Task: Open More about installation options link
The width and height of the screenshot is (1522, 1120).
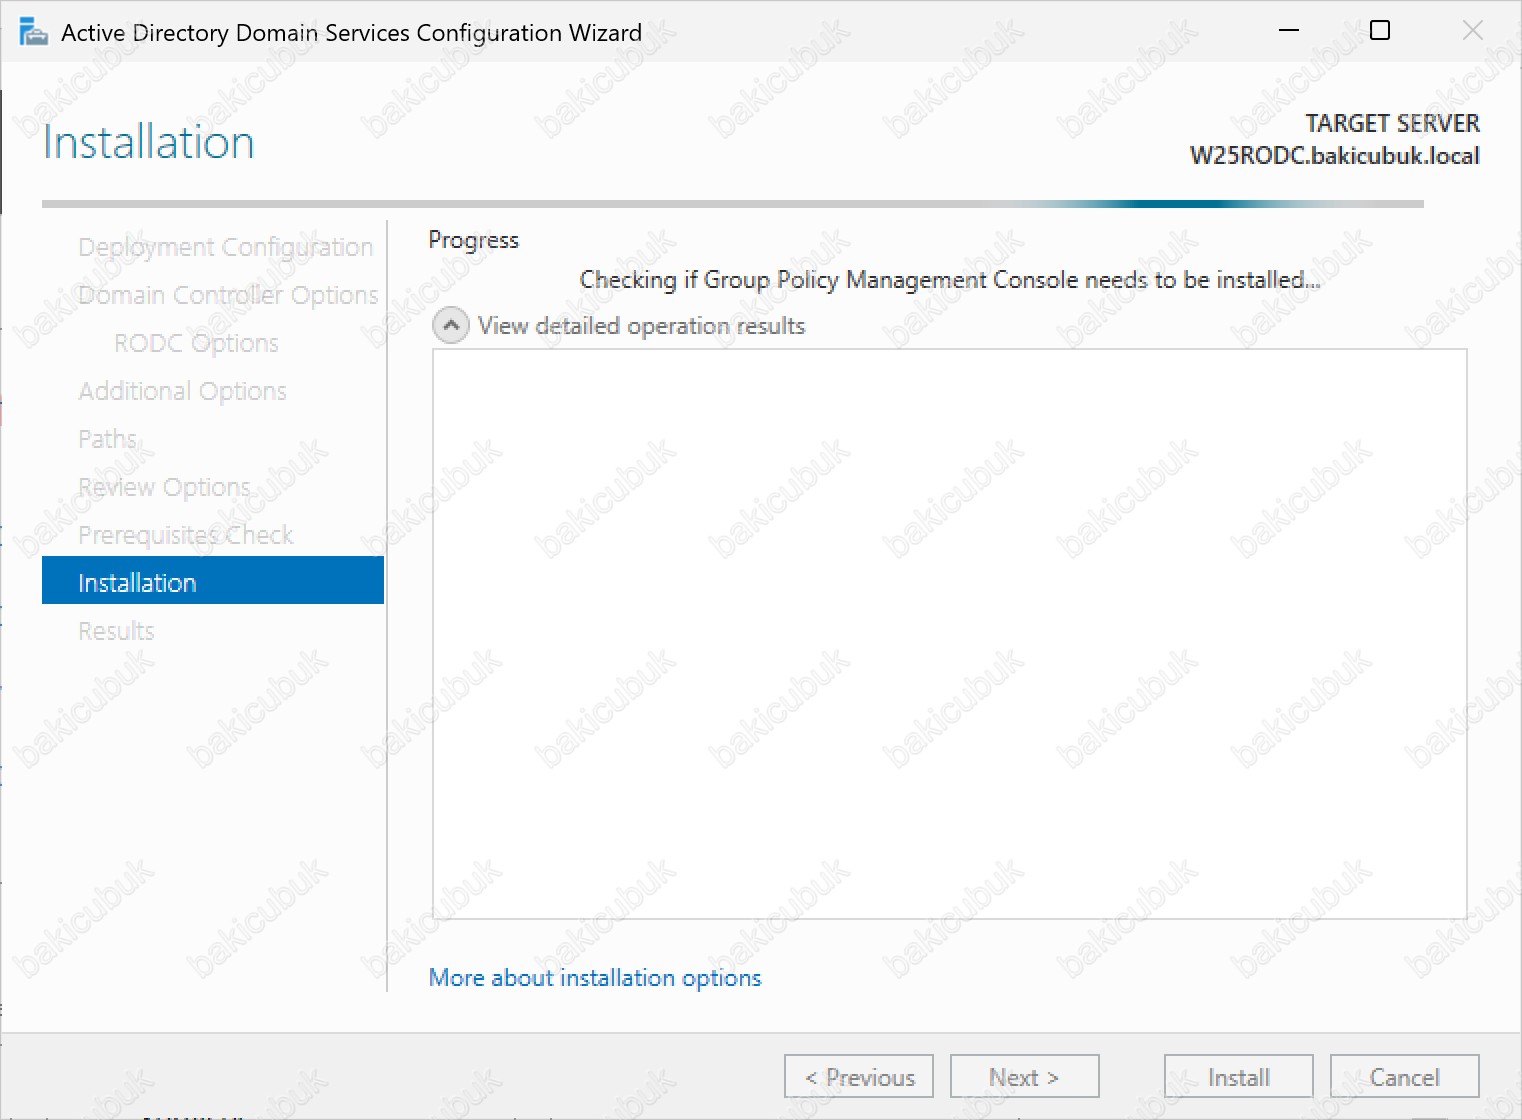Action: coord(595,978)
